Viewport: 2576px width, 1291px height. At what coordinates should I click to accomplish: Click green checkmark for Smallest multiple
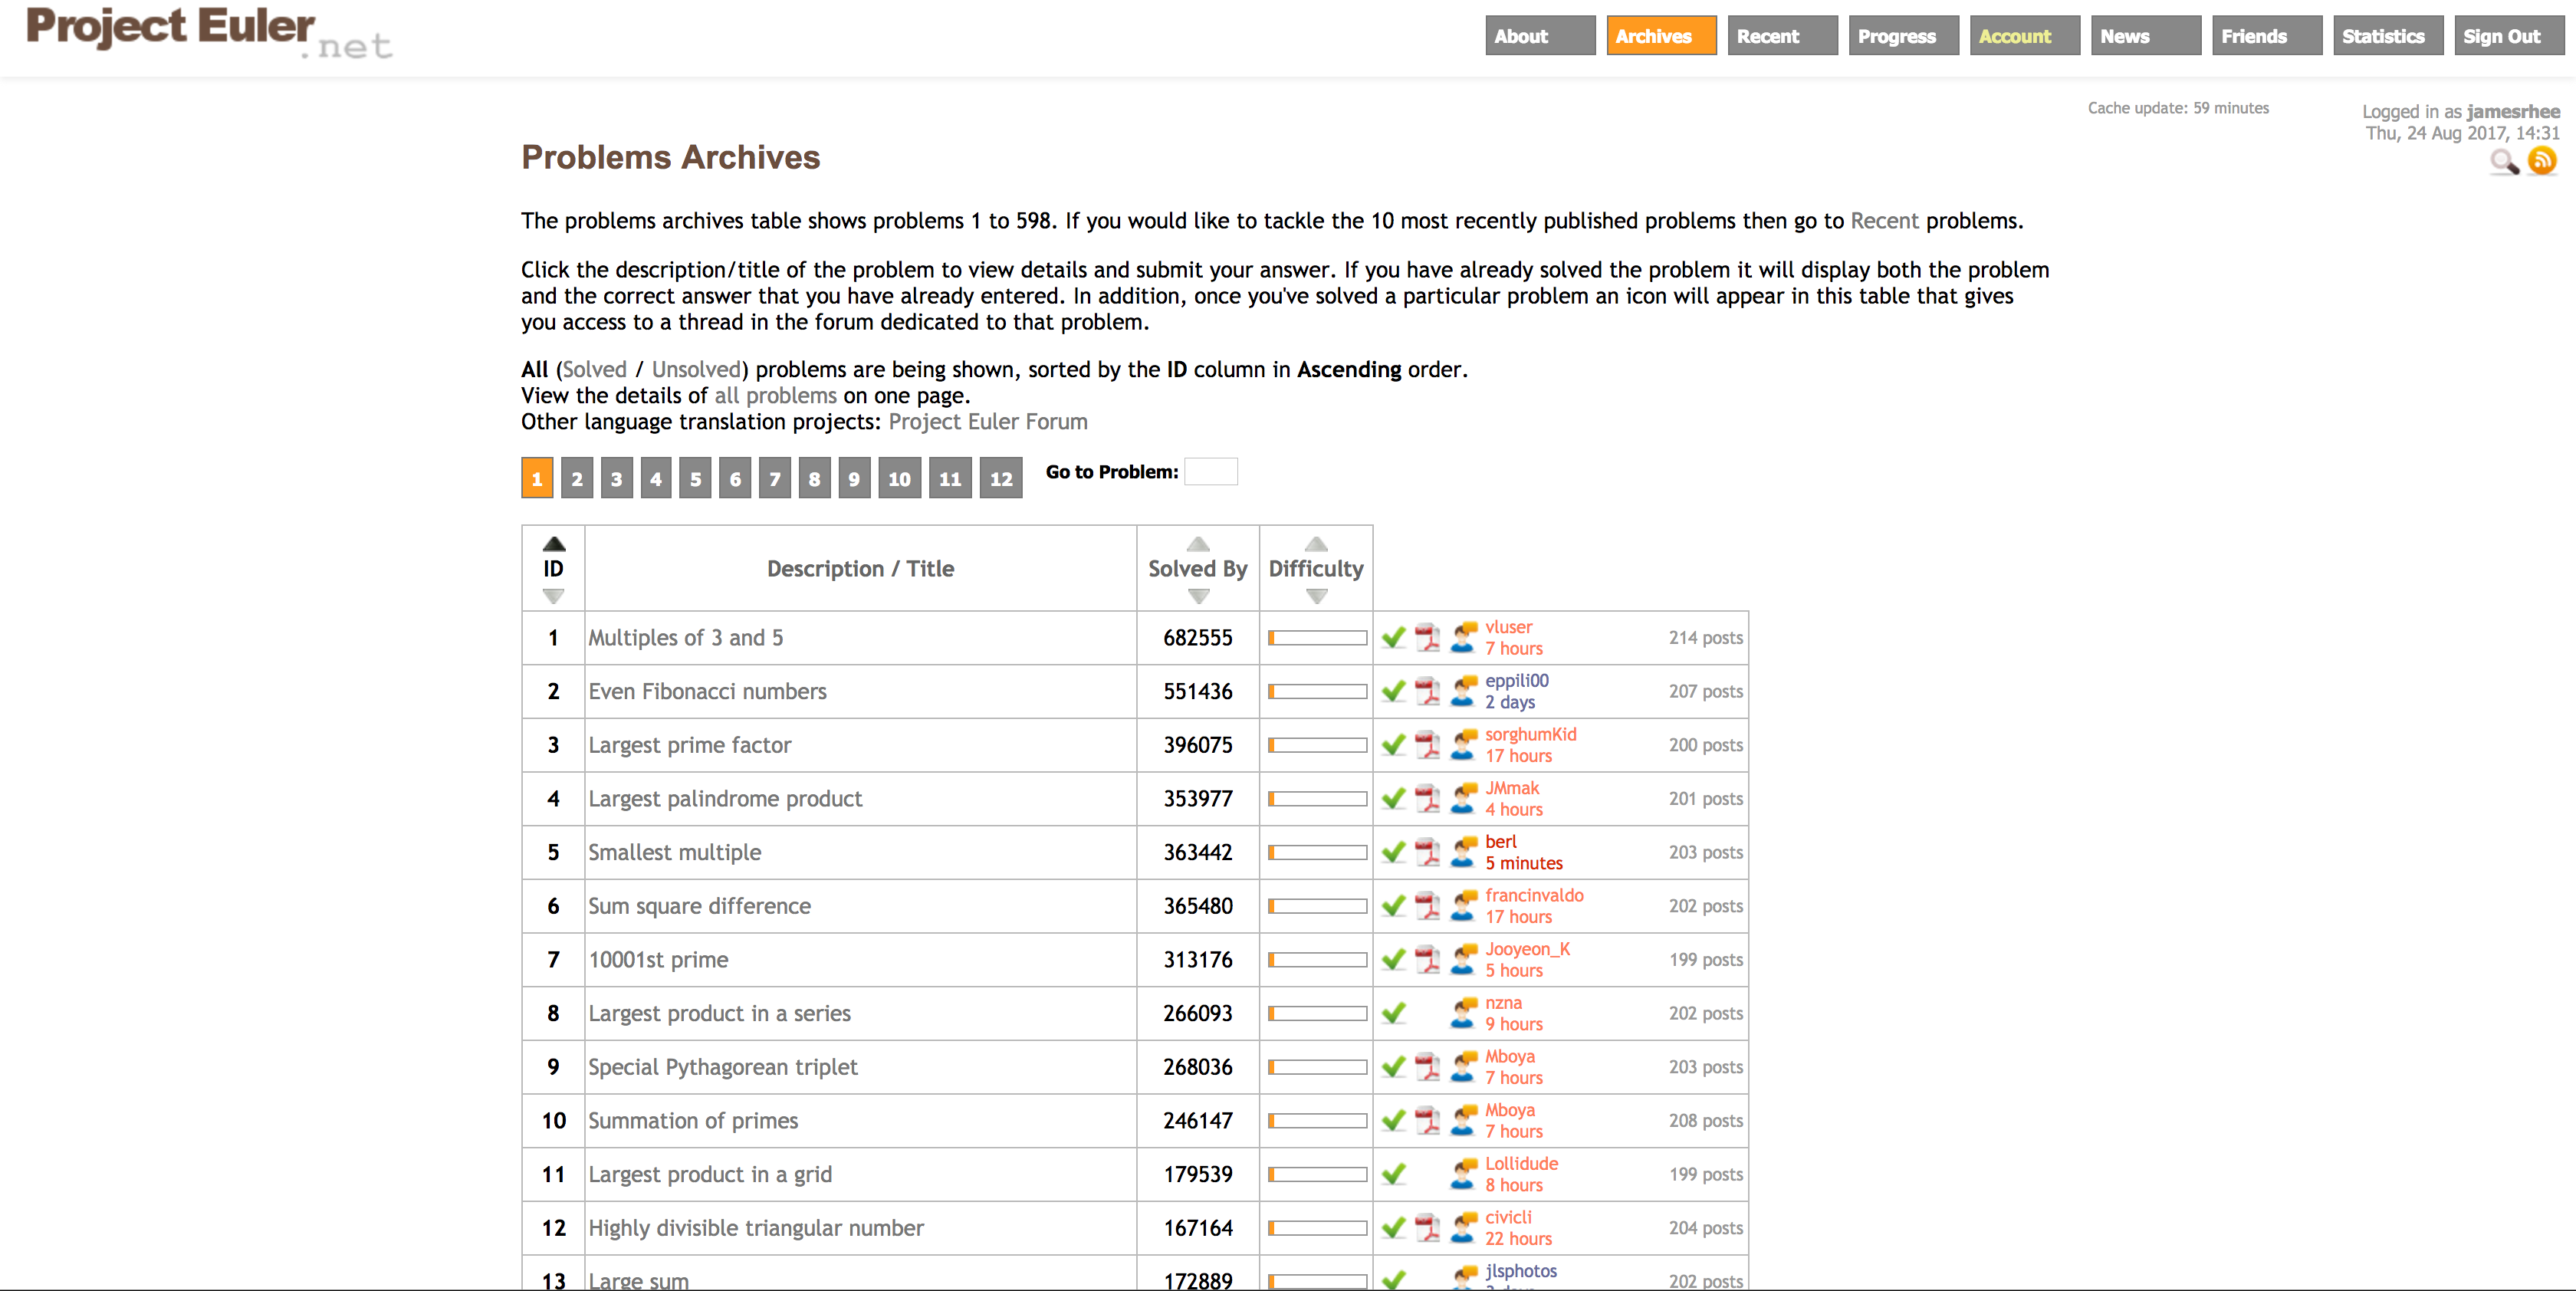1394,853
